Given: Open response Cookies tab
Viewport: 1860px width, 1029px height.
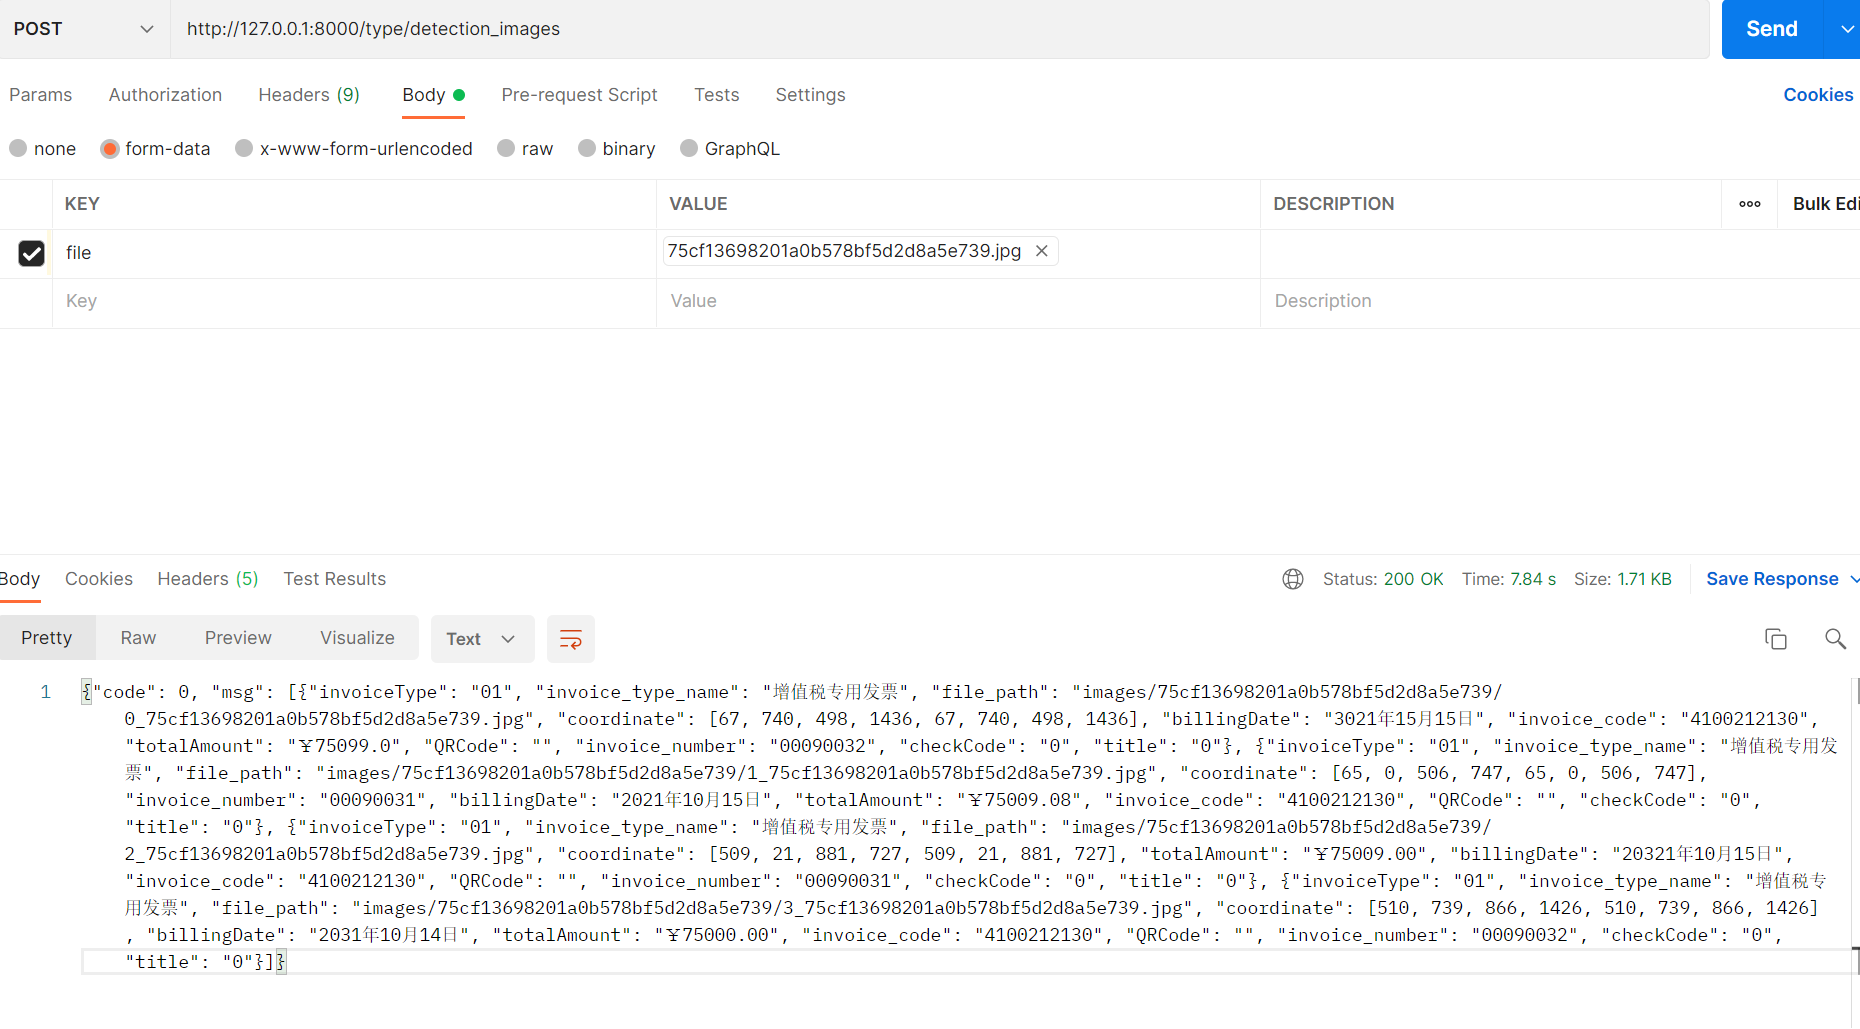Looking at the screenshot, I should click(99, 579).
